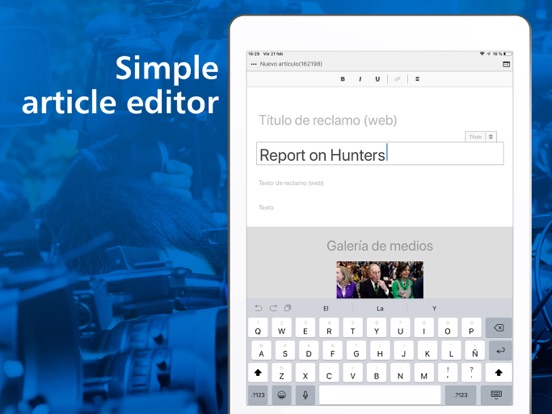
Task: Open the media gallery photo thumbnail
Action: 380,280
